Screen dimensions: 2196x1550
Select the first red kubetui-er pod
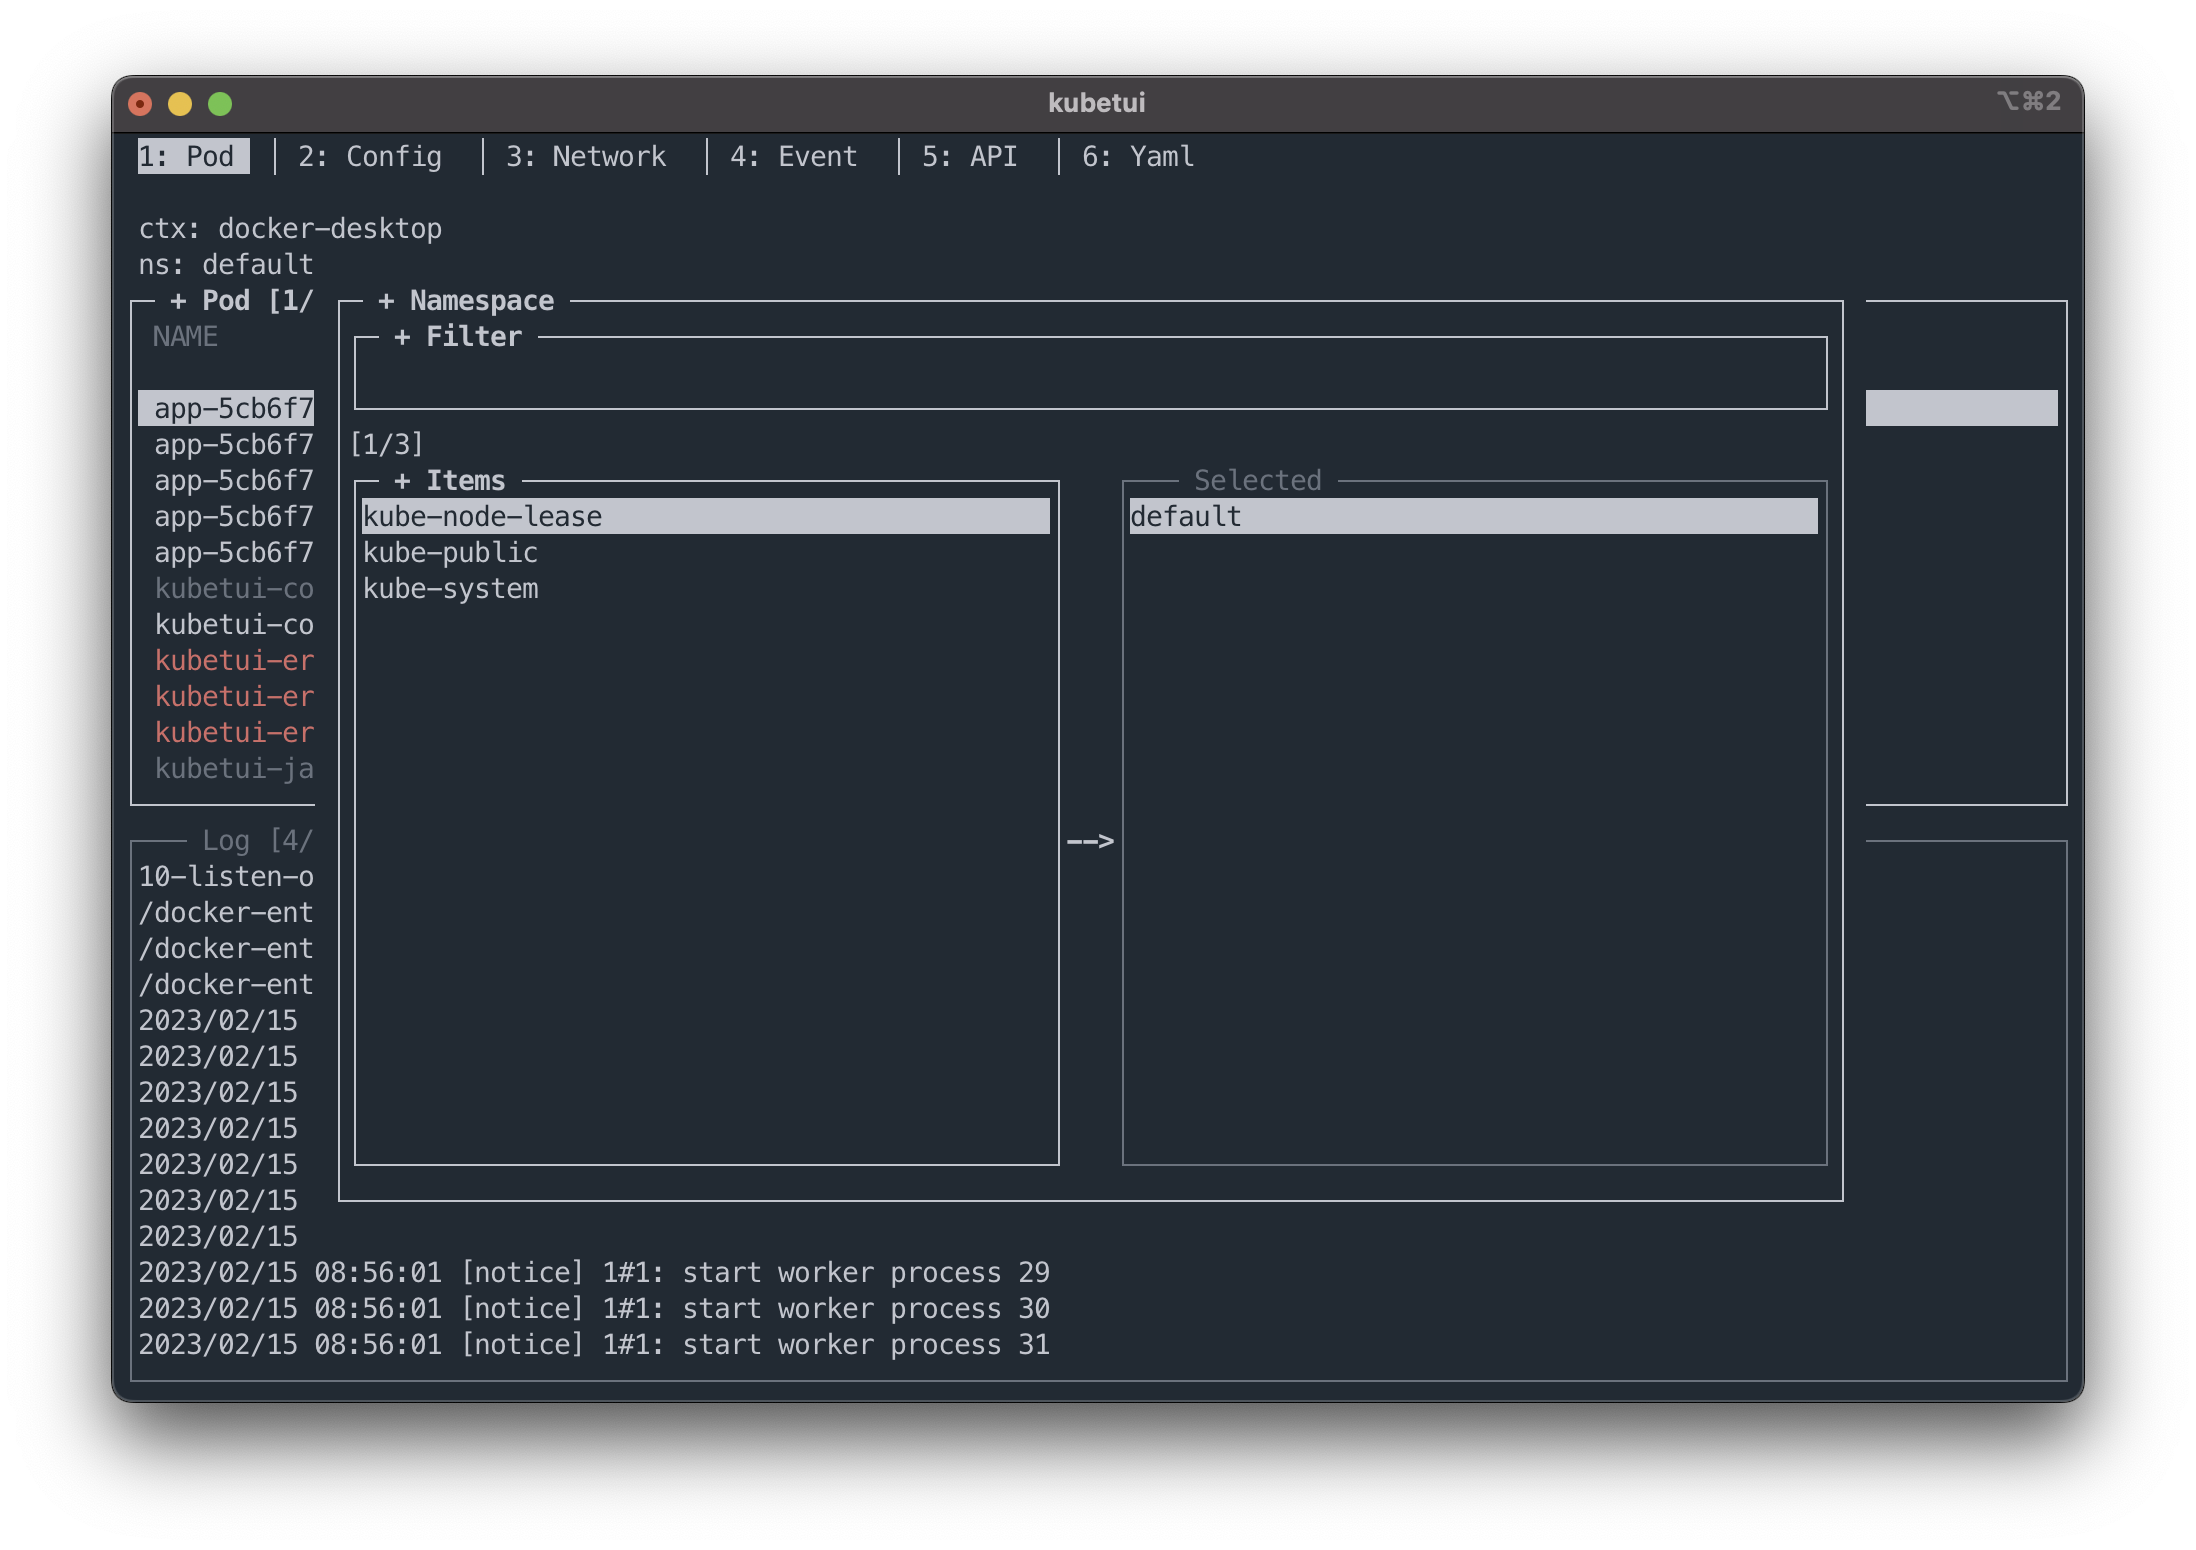234,661
